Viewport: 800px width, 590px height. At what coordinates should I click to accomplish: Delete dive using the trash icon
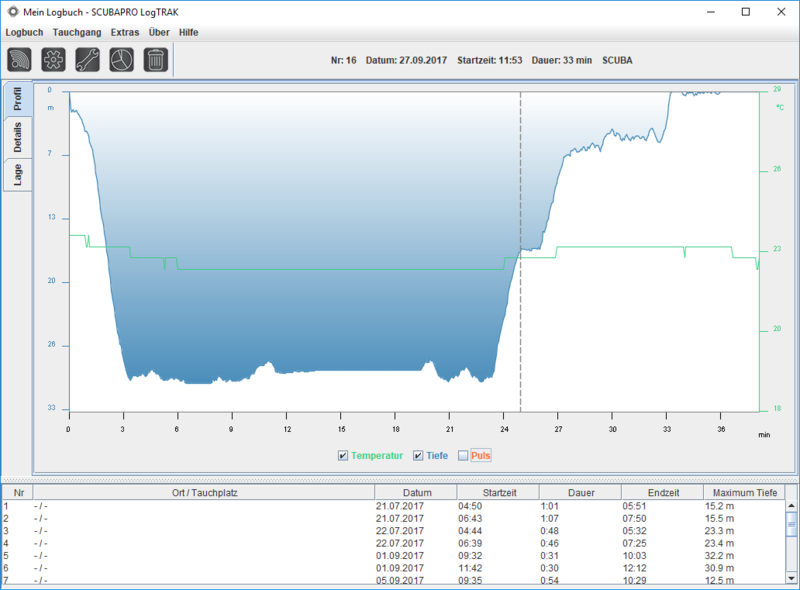[155, 60]
